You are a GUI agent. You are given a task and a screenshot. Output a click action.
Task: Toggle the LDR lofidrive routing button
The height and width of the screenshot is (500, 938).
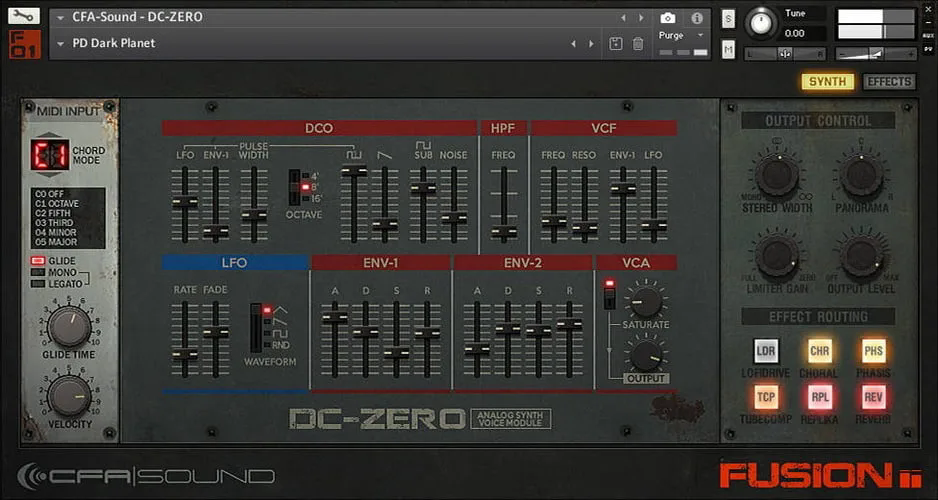coord(766,351)
